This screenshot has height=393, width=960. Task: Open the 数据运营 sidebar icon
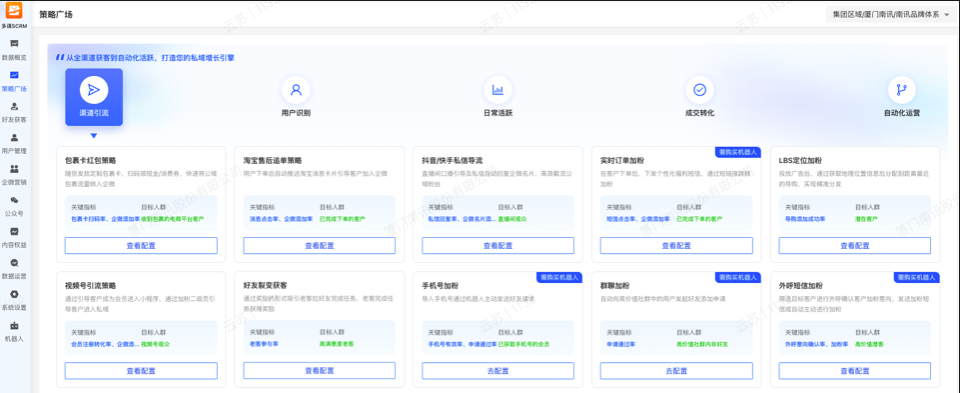[x=14, y=263]
